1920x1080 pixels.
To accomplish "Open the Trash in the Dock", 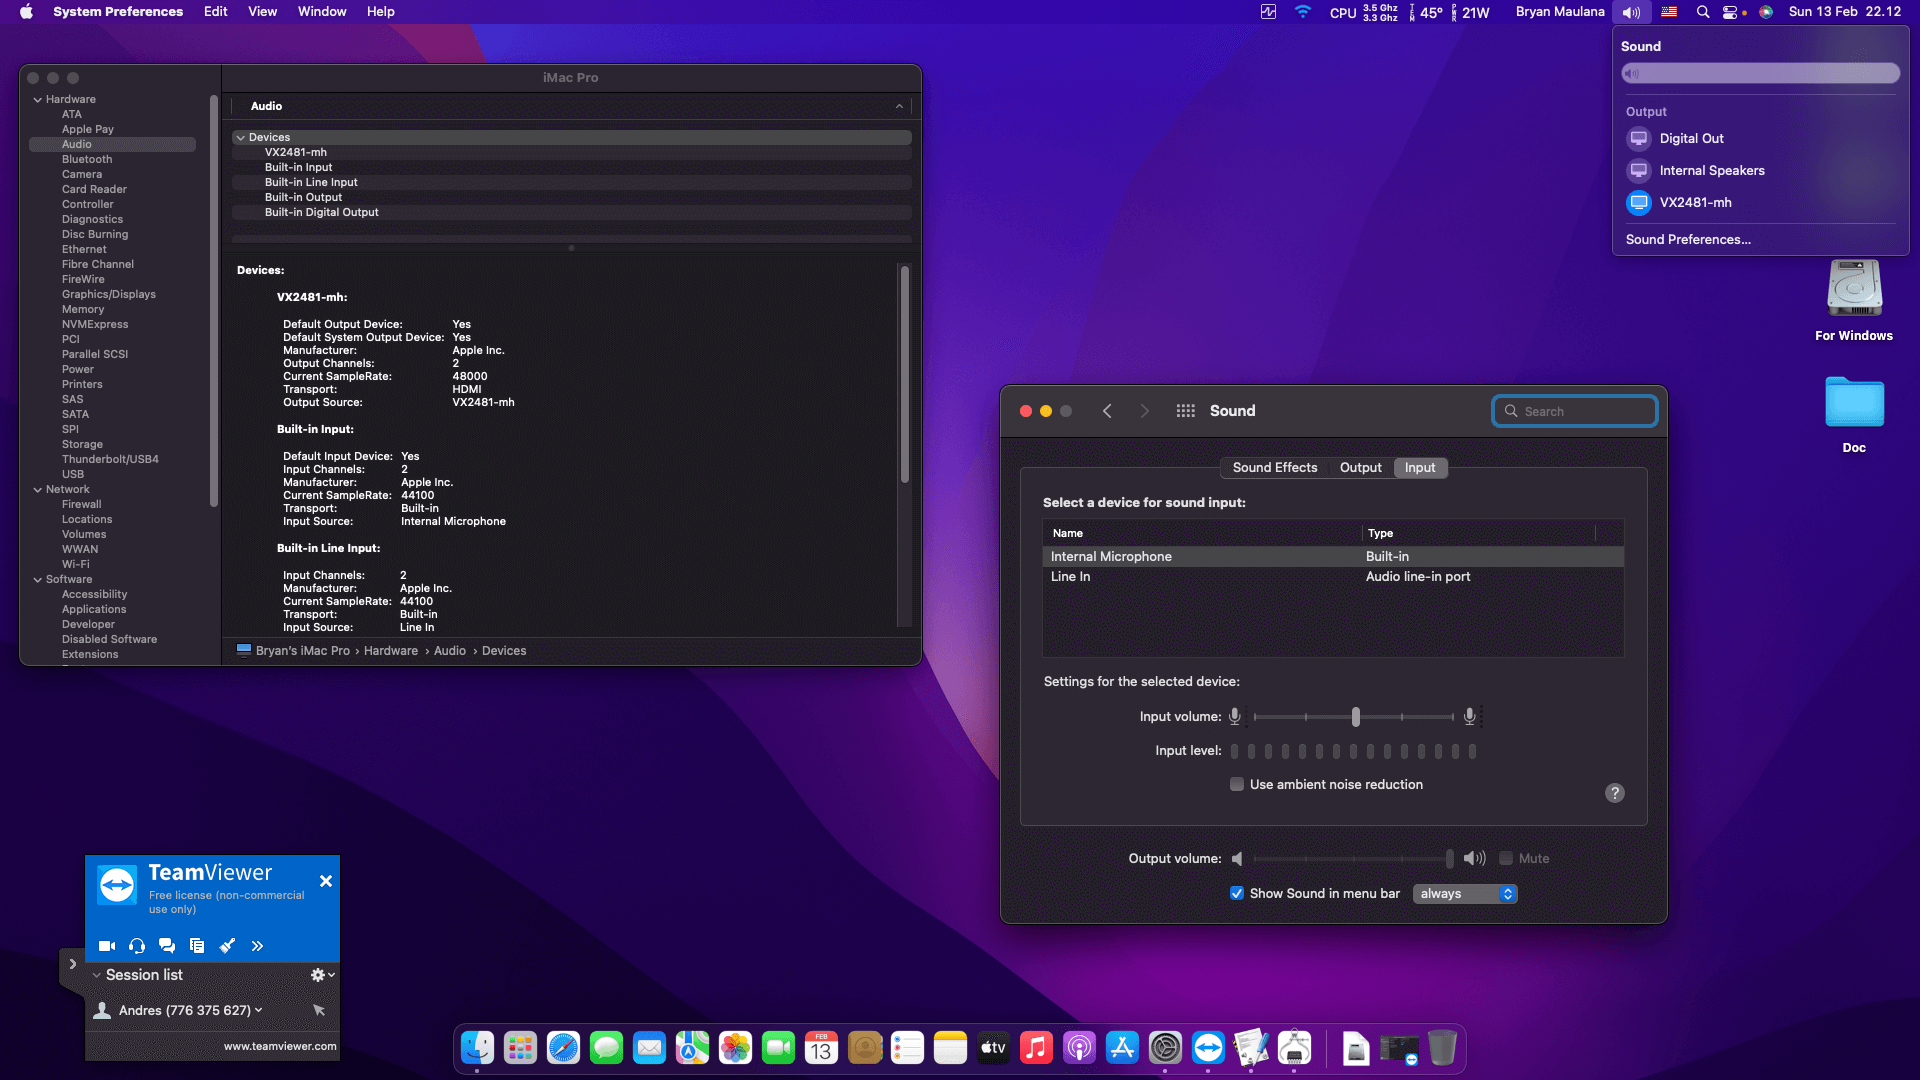I will point(1442,1048).
